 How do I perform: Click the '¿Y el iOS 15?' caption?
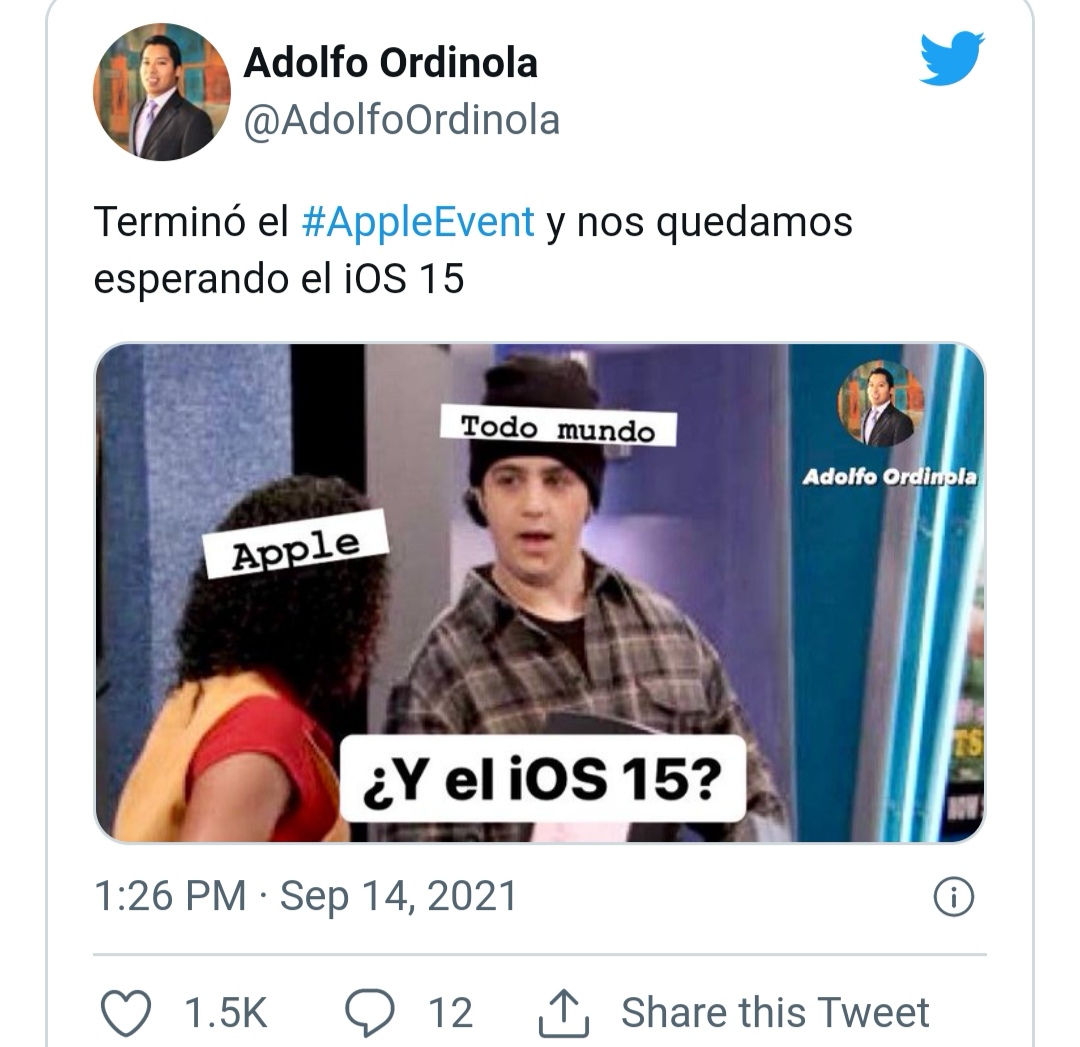point(543,778)
